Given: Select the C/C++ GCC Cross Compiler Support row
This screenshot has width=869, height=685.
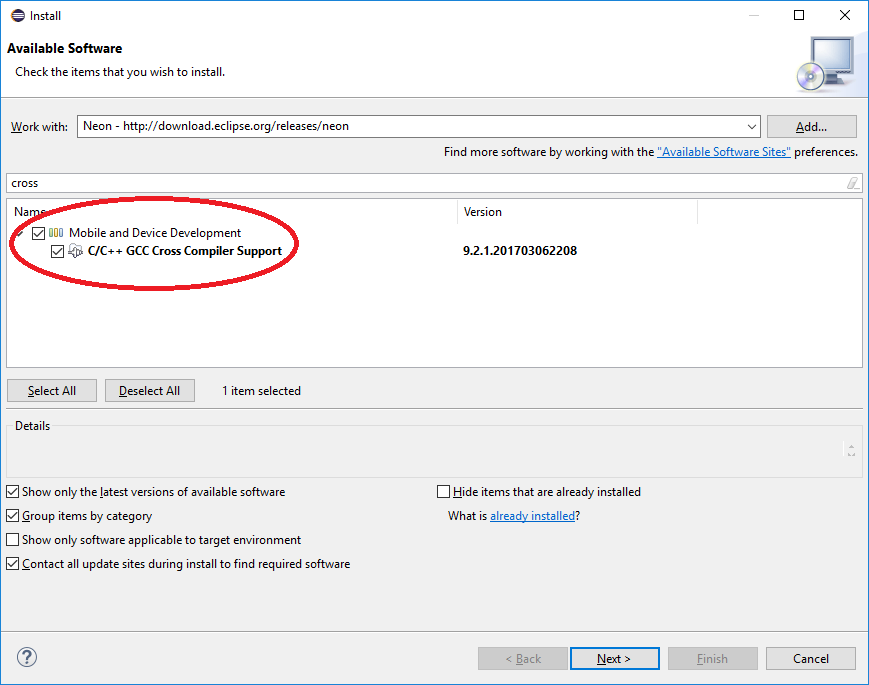Looking at the screenshot, I should tap(185, 251).
